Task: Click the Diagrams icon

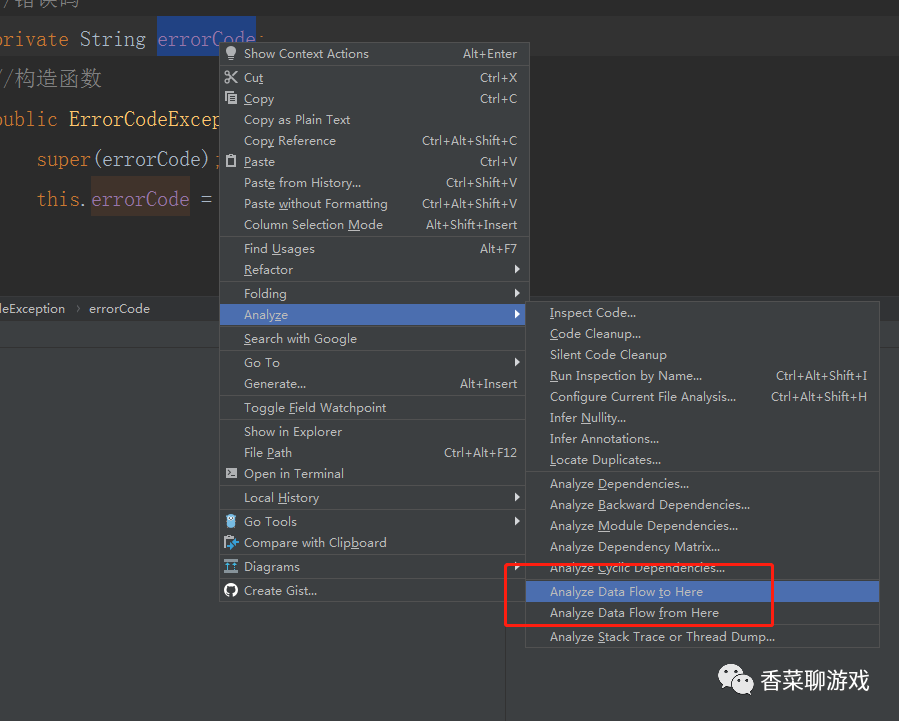Action: tap(231, 566)
